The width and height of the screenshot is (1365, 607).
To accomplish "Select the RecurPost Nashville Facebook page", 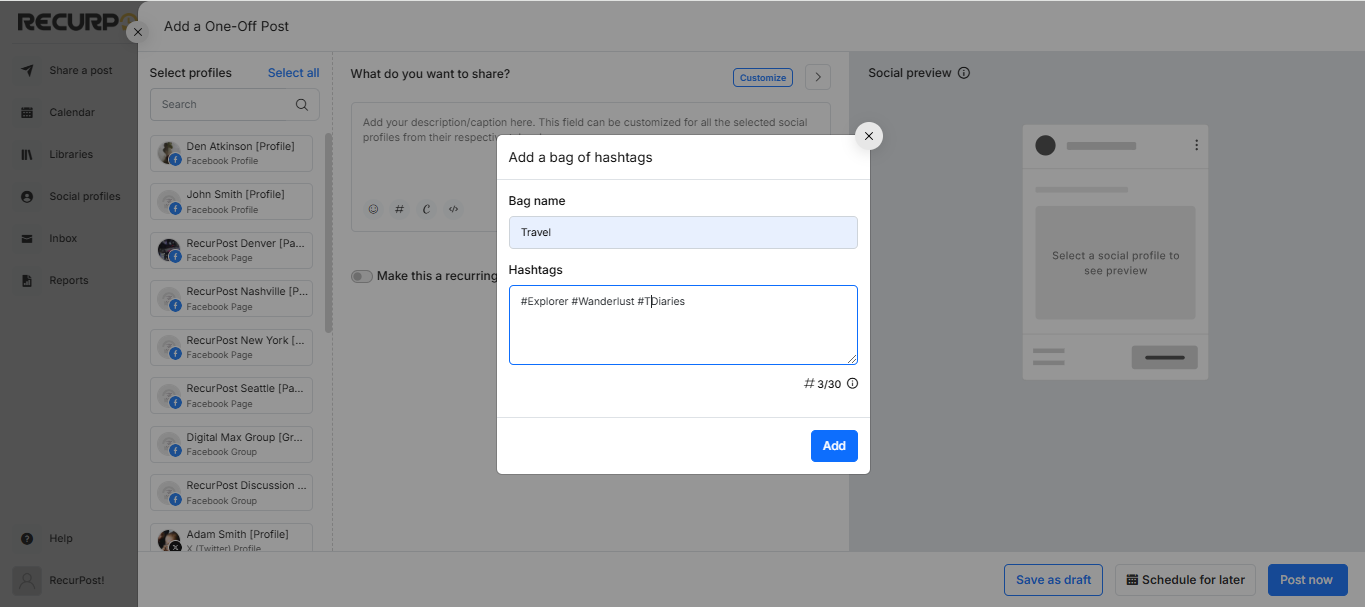I will (231, 299).
